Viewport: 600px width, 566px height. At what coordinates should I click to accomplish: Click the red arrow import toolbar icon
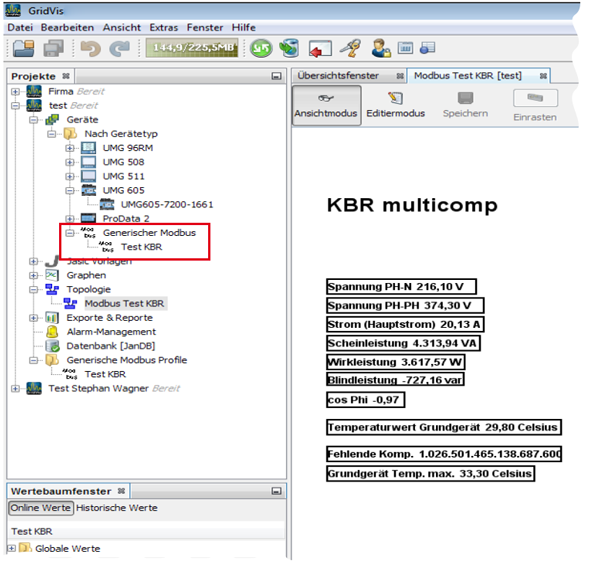tap(320, 47)
